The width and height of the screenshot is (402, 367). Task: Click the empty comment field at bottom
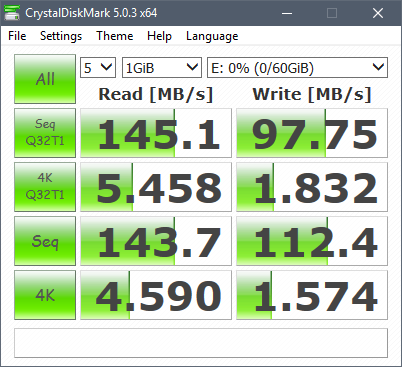(x=201, y=343)
